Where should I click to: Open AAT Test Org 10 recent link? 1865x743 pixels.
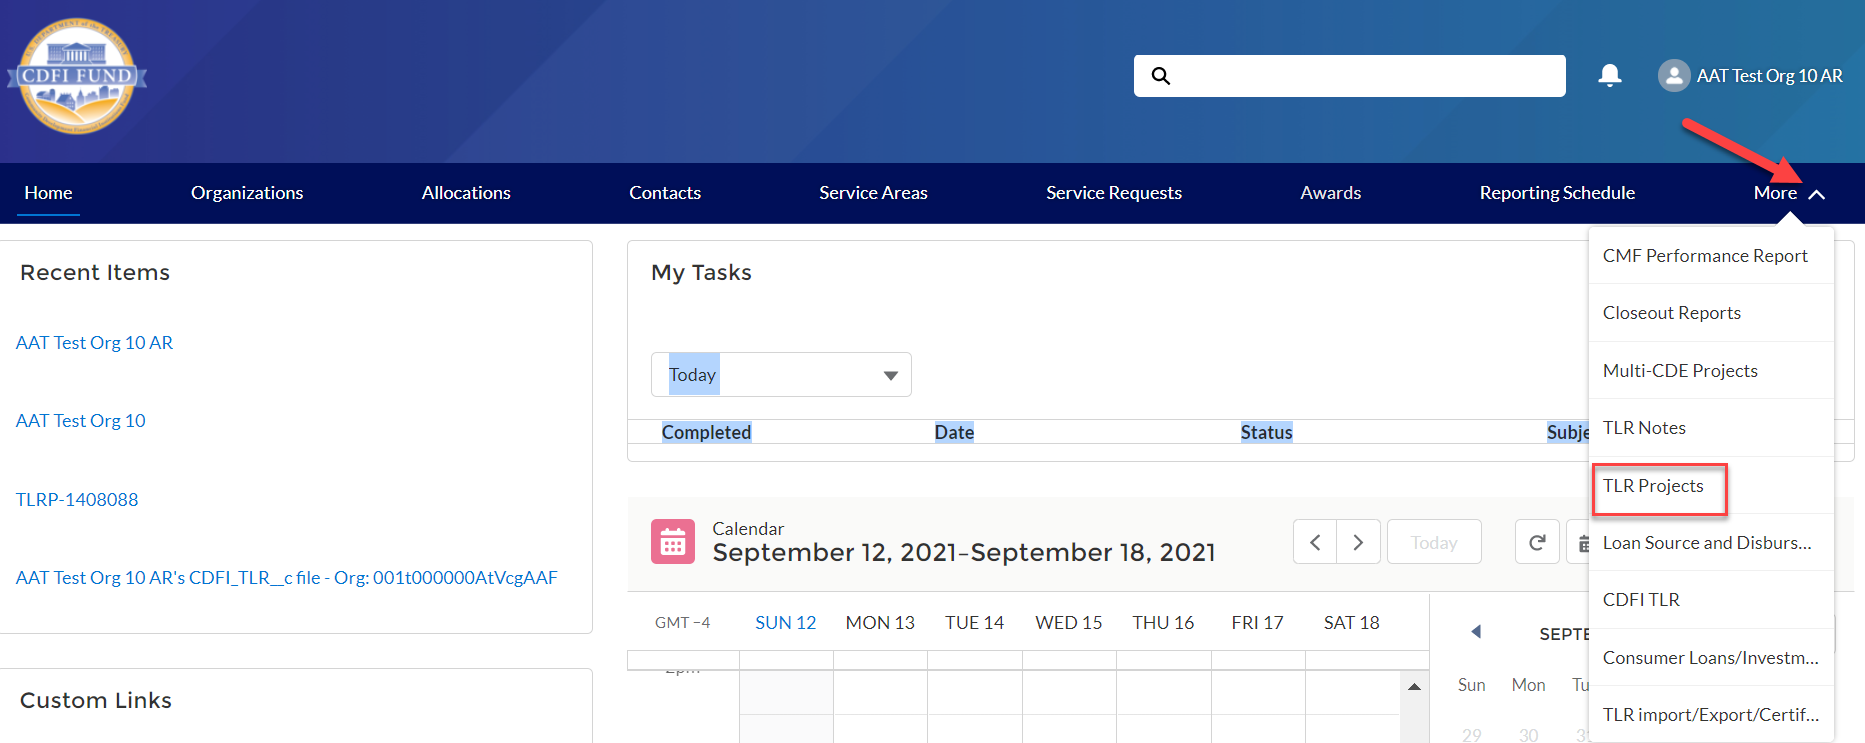tap(81, 421)
